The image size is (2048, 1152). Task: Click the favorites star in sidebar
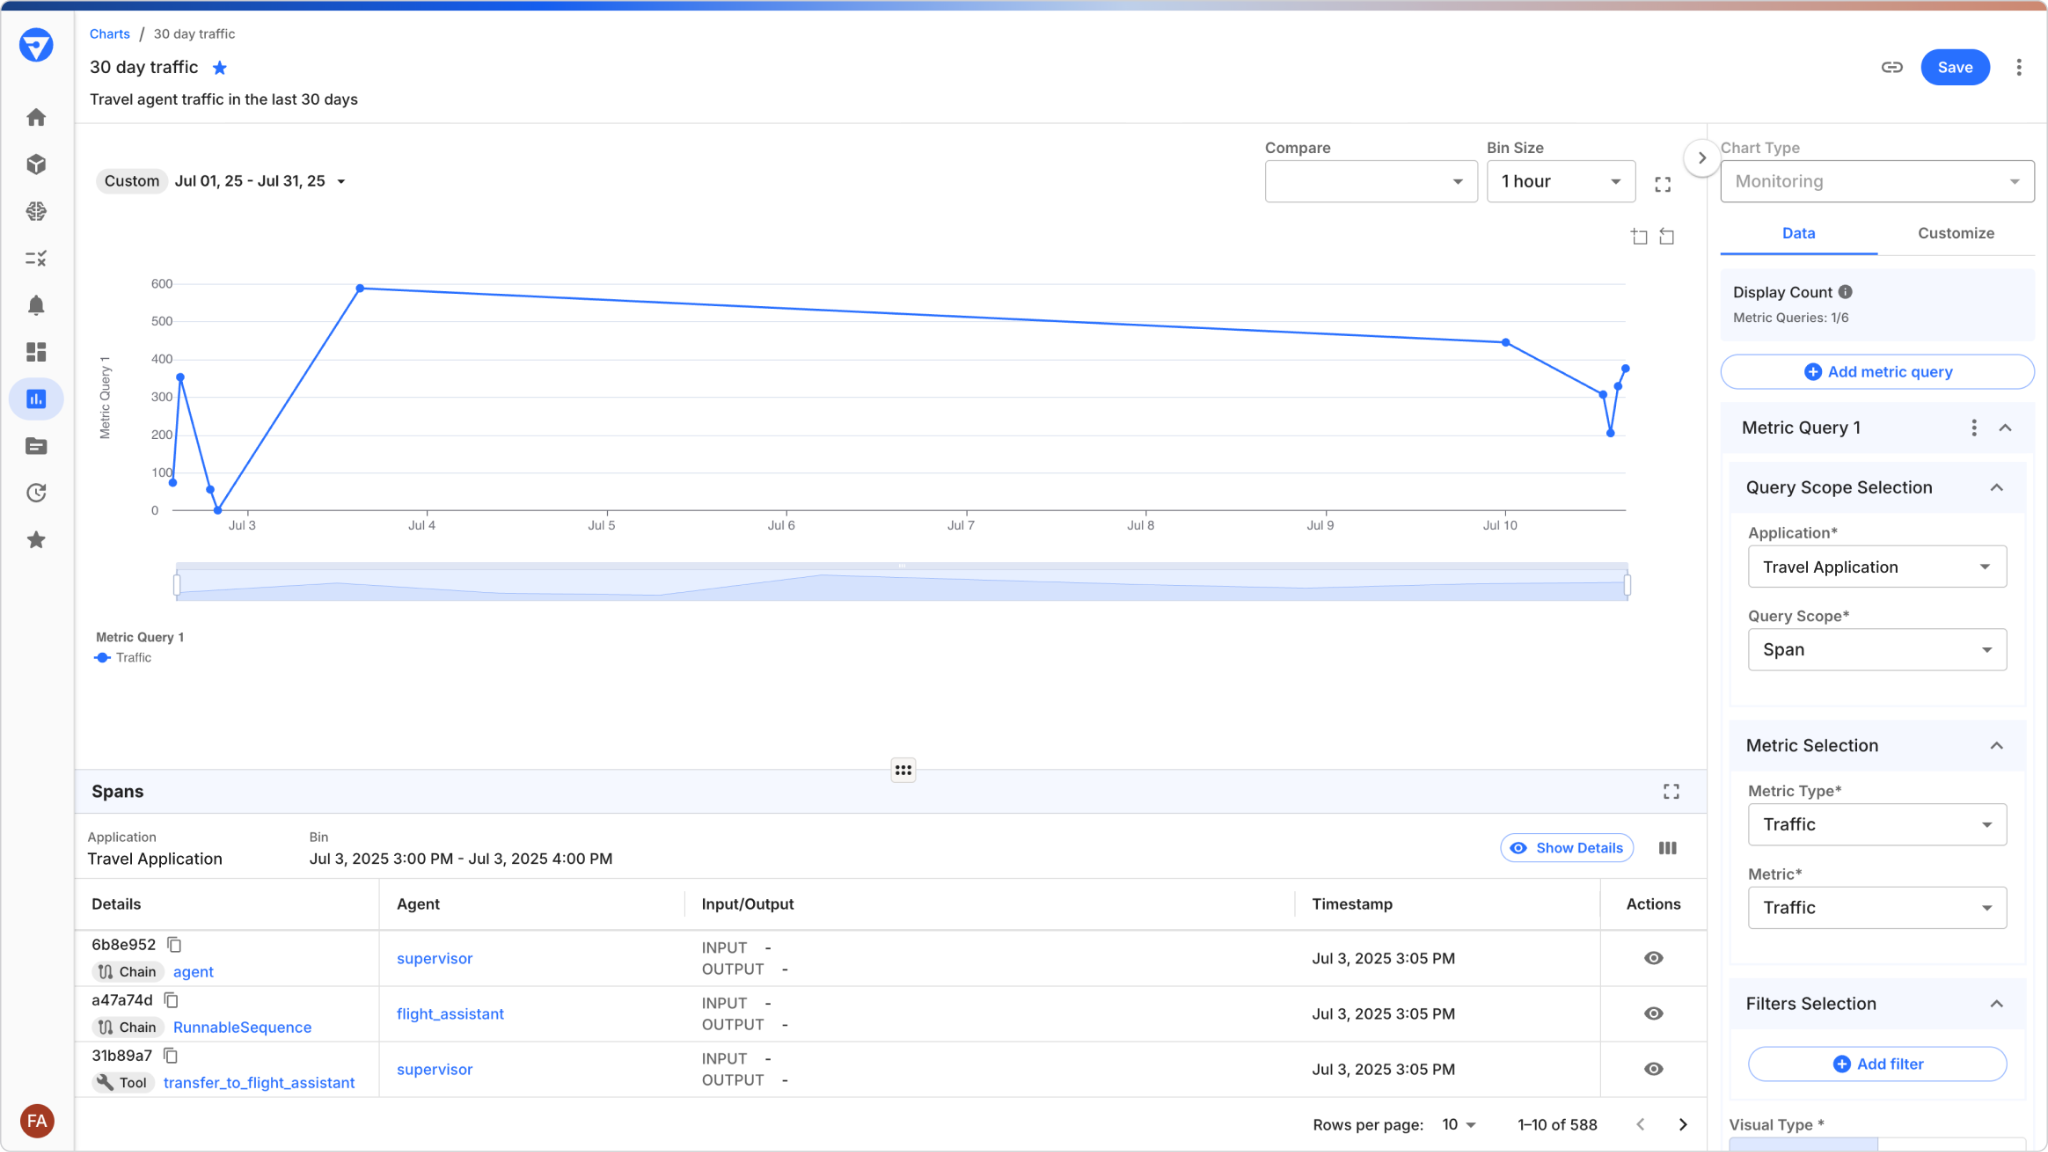[x=36, y=540]
